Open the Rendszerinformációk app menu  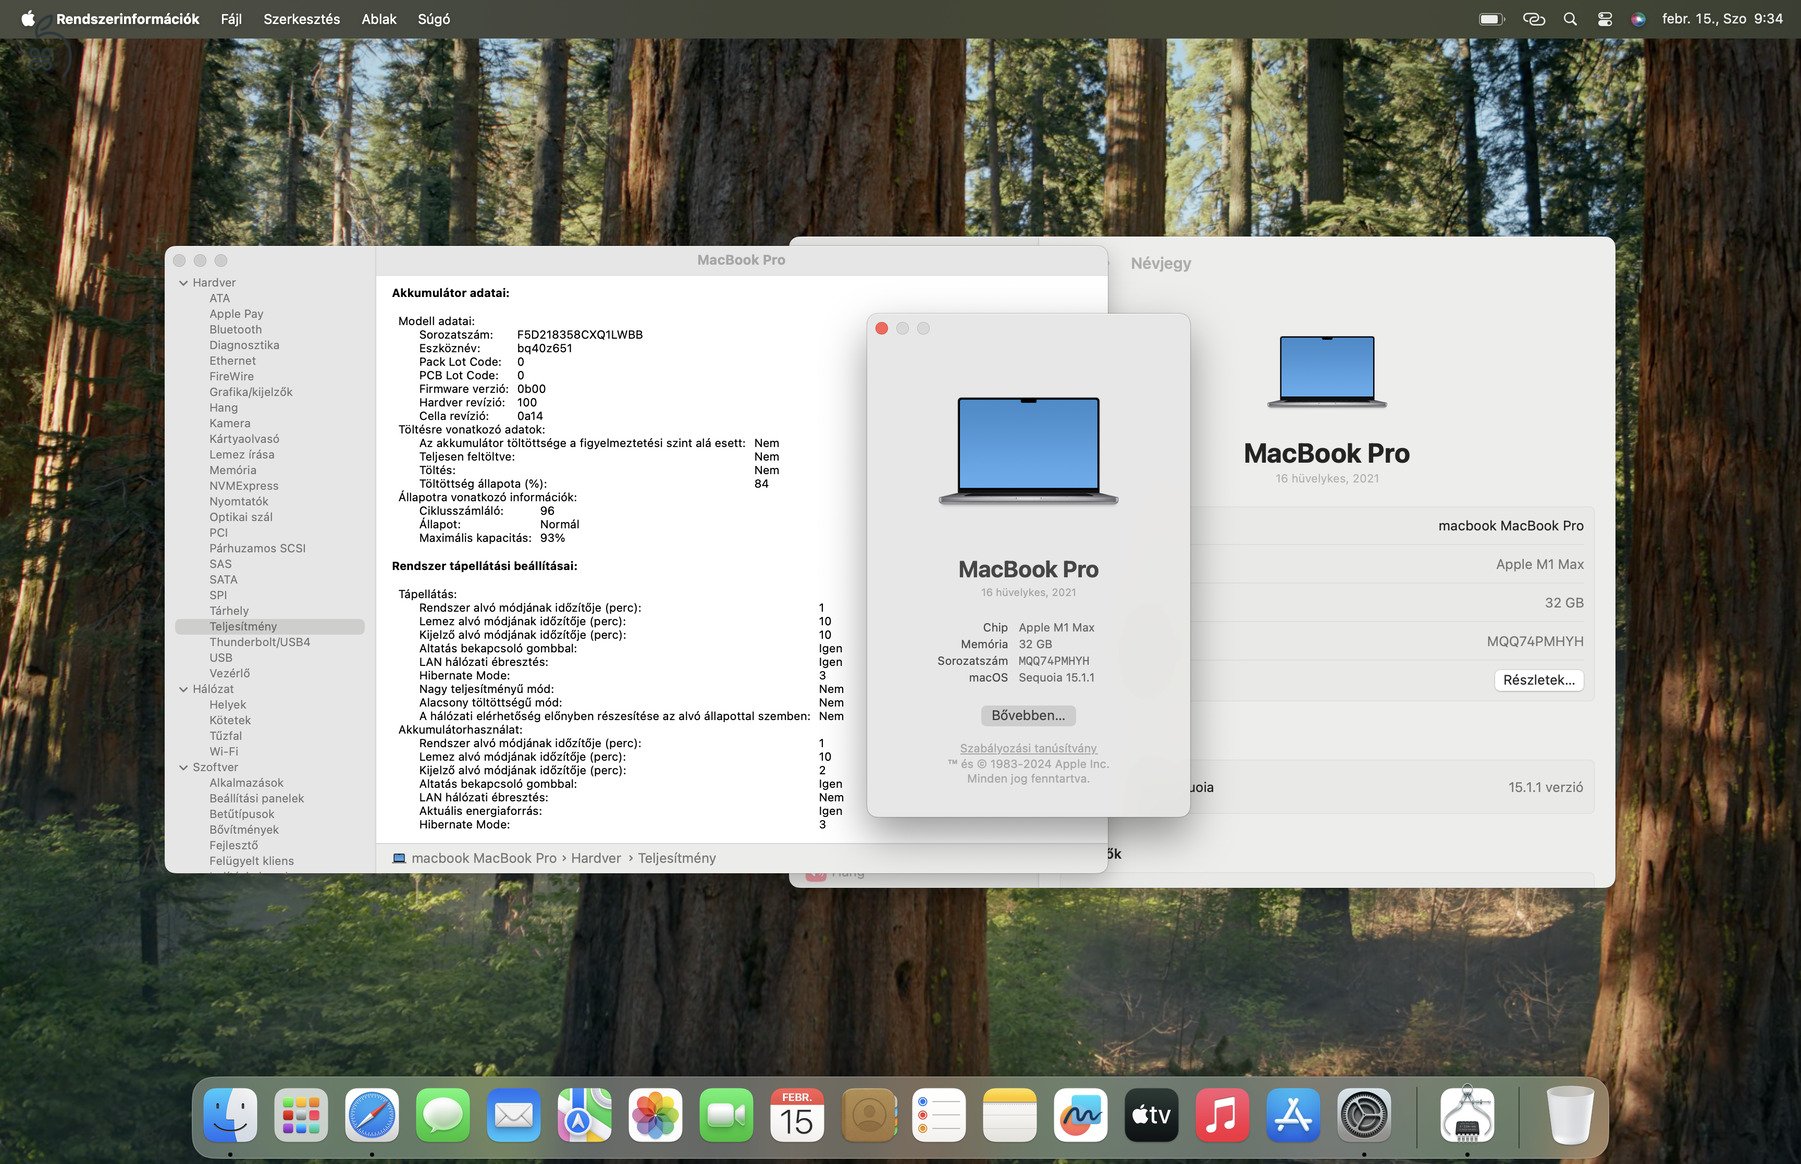click(x=128, y=19)
